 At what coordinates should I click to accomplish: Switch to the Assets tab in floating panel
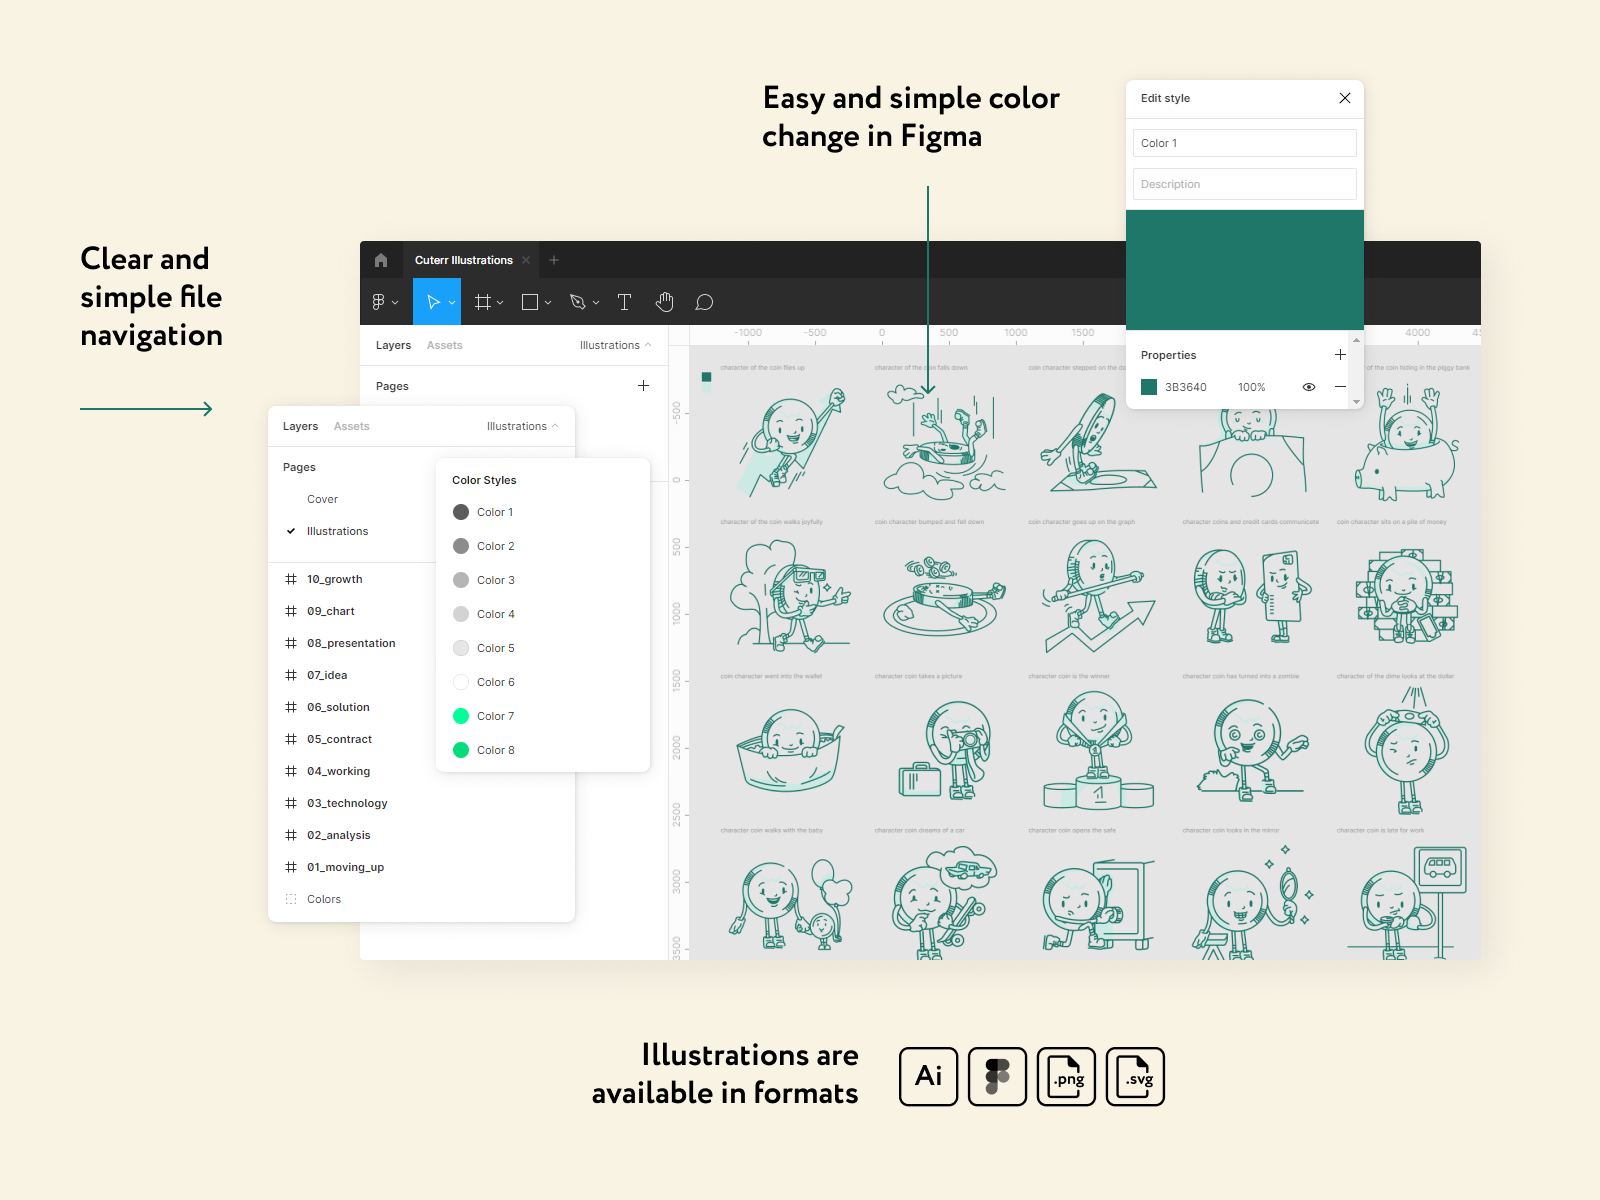(x=351, y=426)
